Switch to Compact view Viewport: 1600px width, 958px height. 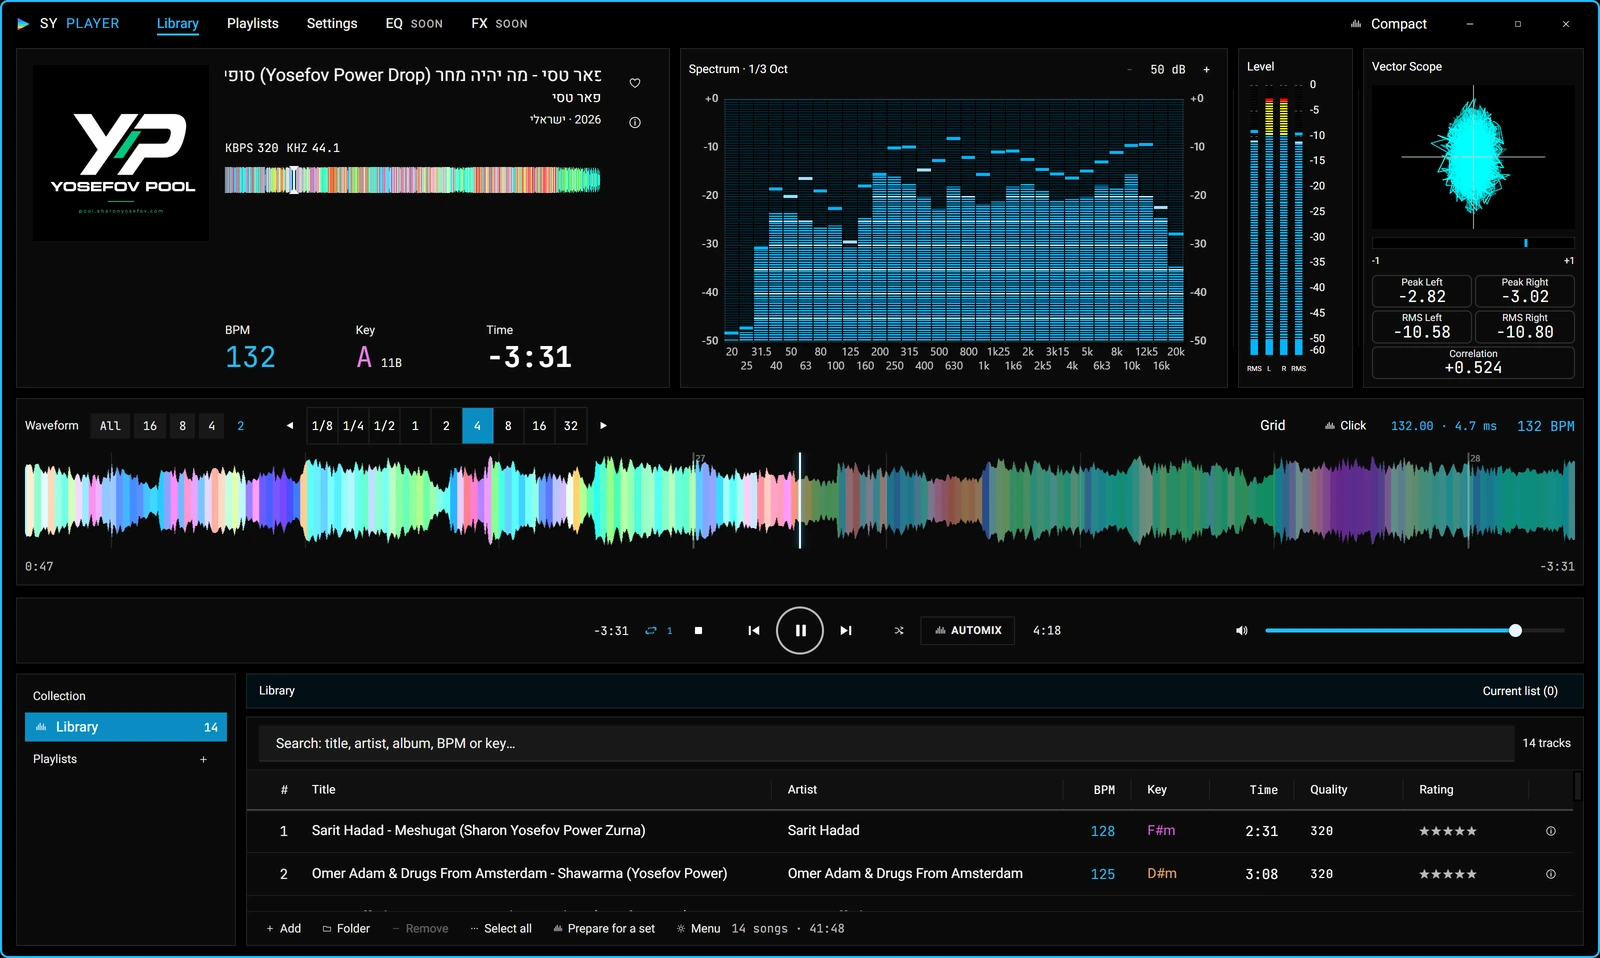[x=1389, y=24]
